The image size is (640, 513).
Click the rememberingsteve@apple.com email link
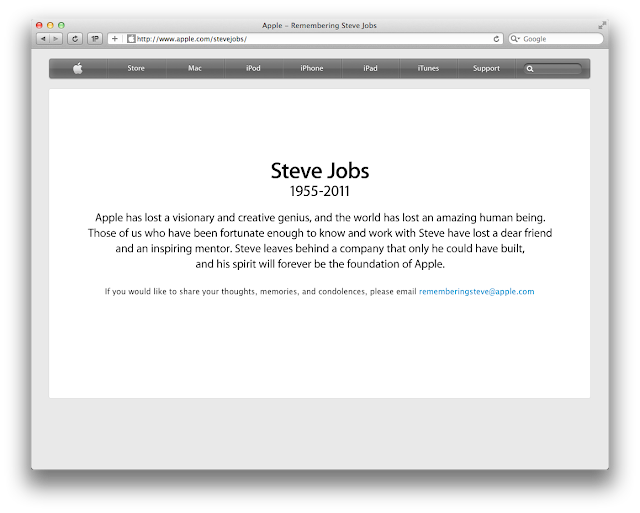click(476, 291)
